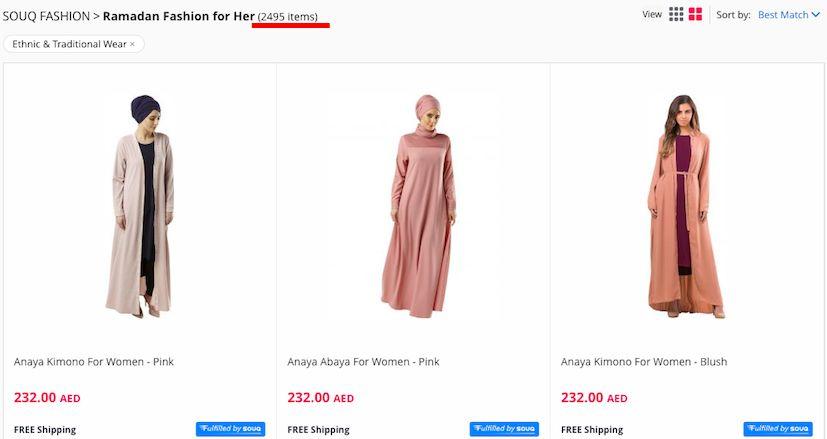
Task: Click Fulfilled by Souq badge on blush kimono
Action: pos(777,429)
